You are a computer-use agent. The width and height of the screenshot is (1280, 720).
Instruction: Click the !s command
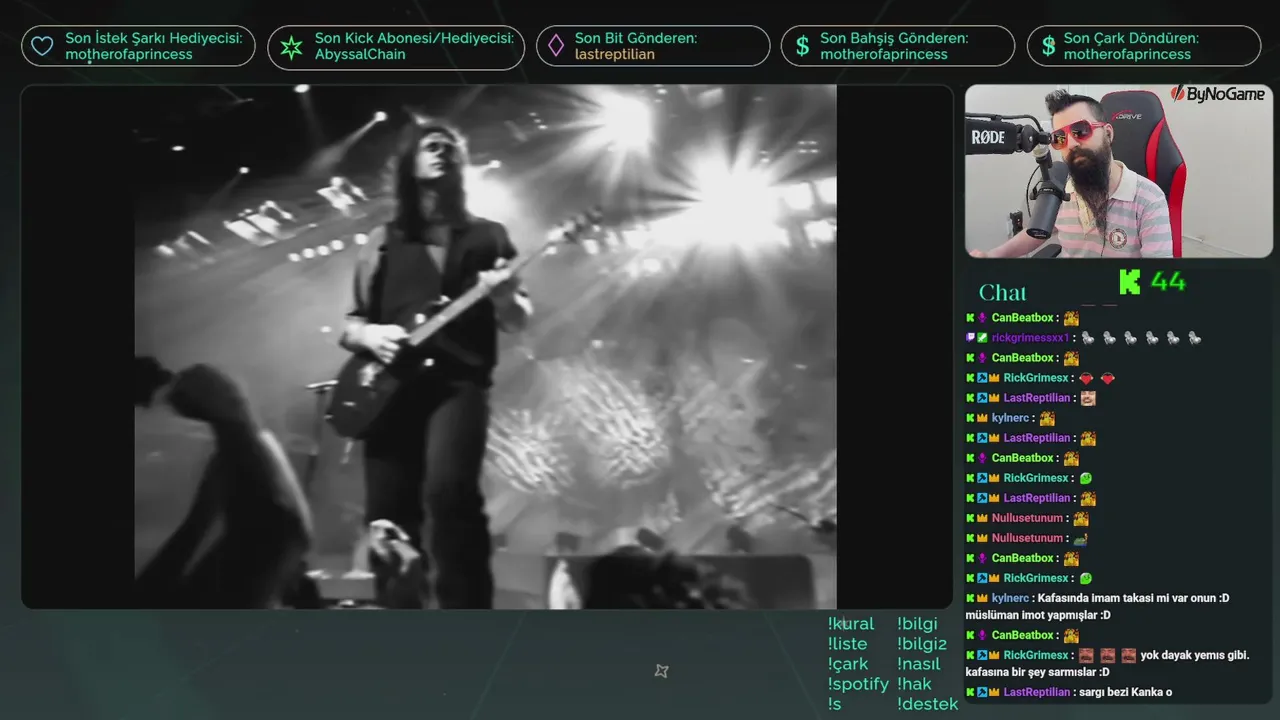click(835, 704)
